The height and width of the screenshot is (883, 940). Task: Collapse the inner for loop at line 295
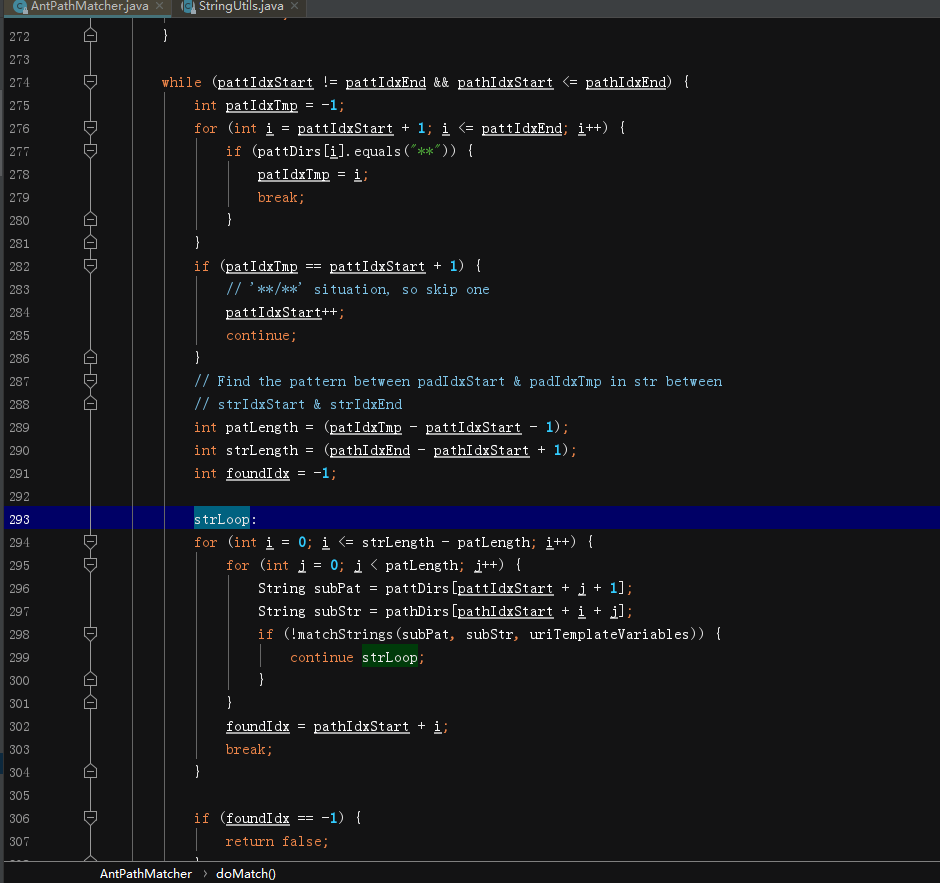point(91,565)
